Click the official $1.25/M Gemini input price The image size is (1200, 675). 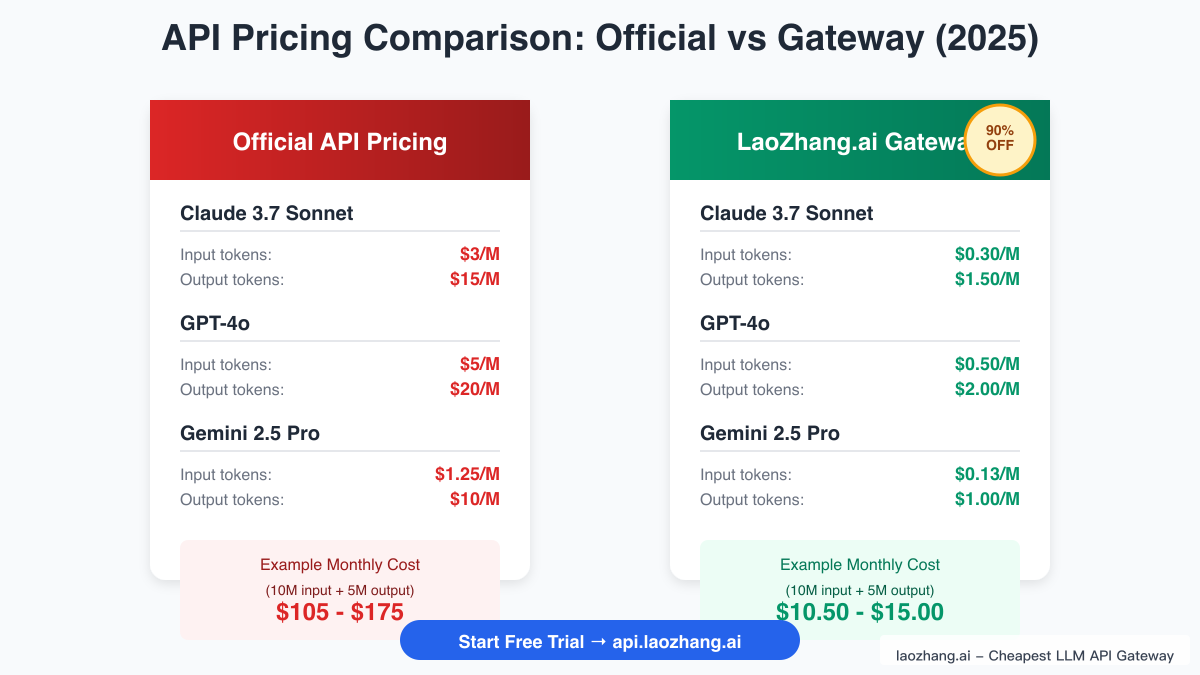pyautogui.click(x=467, y=474)
